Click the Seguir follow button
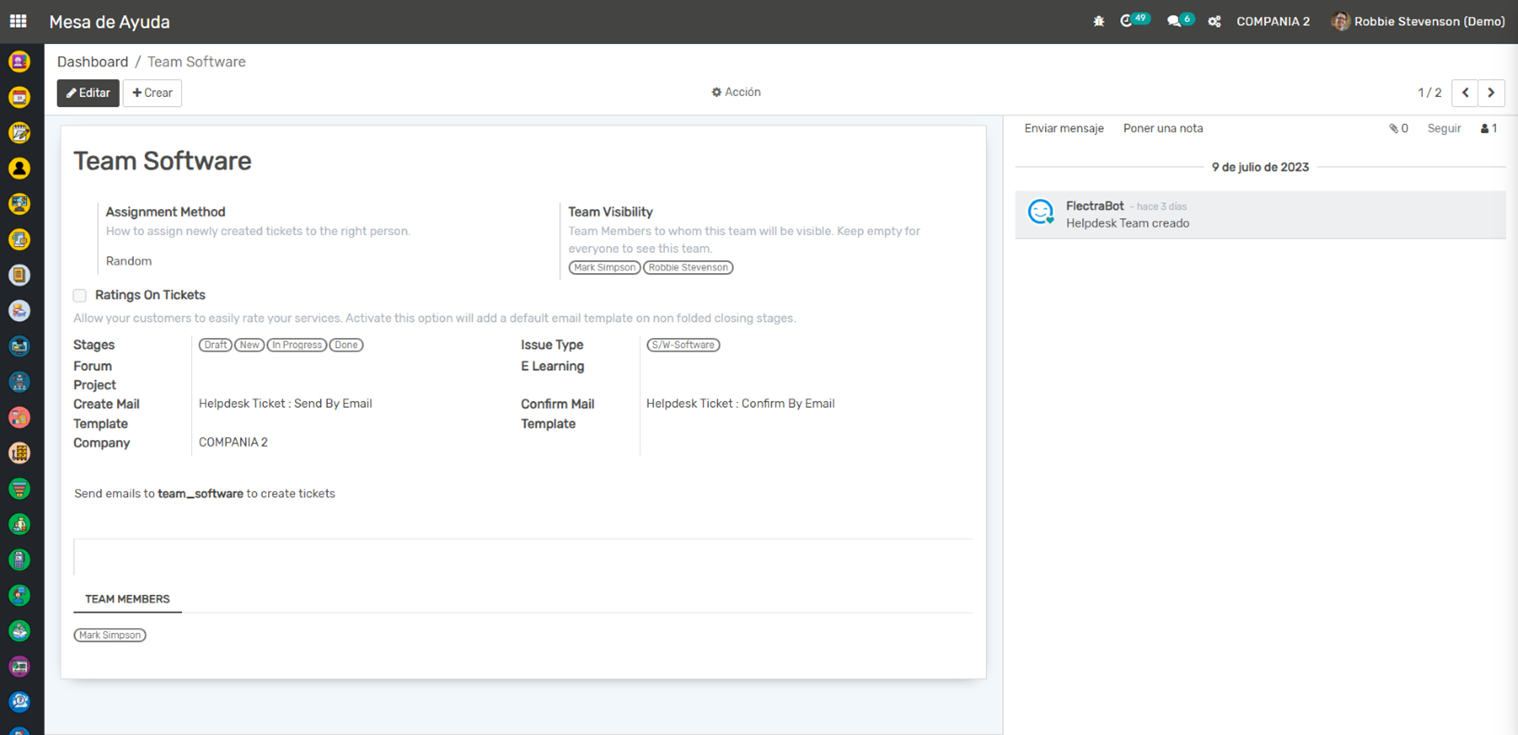The image size is (1518, 735). [x=1443, y=128]
